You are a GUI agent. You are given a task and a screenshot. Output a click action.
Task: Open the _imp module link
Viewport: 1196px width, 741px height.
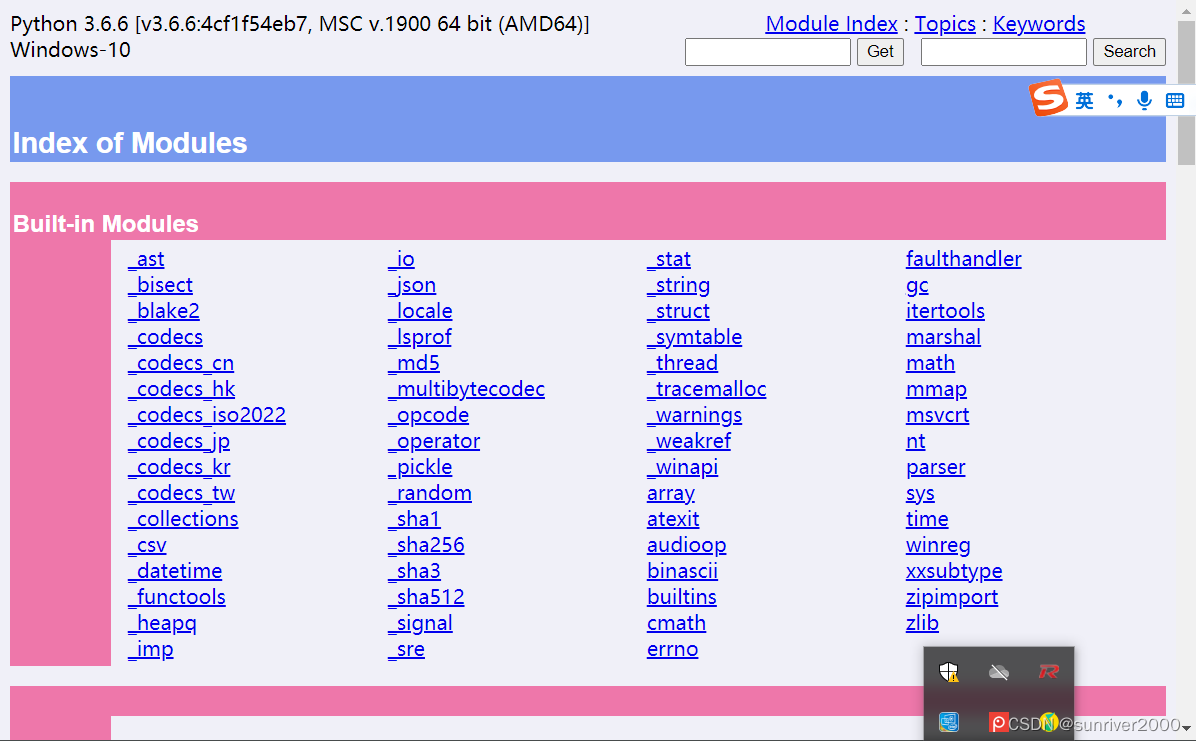(x=150, y=649)
